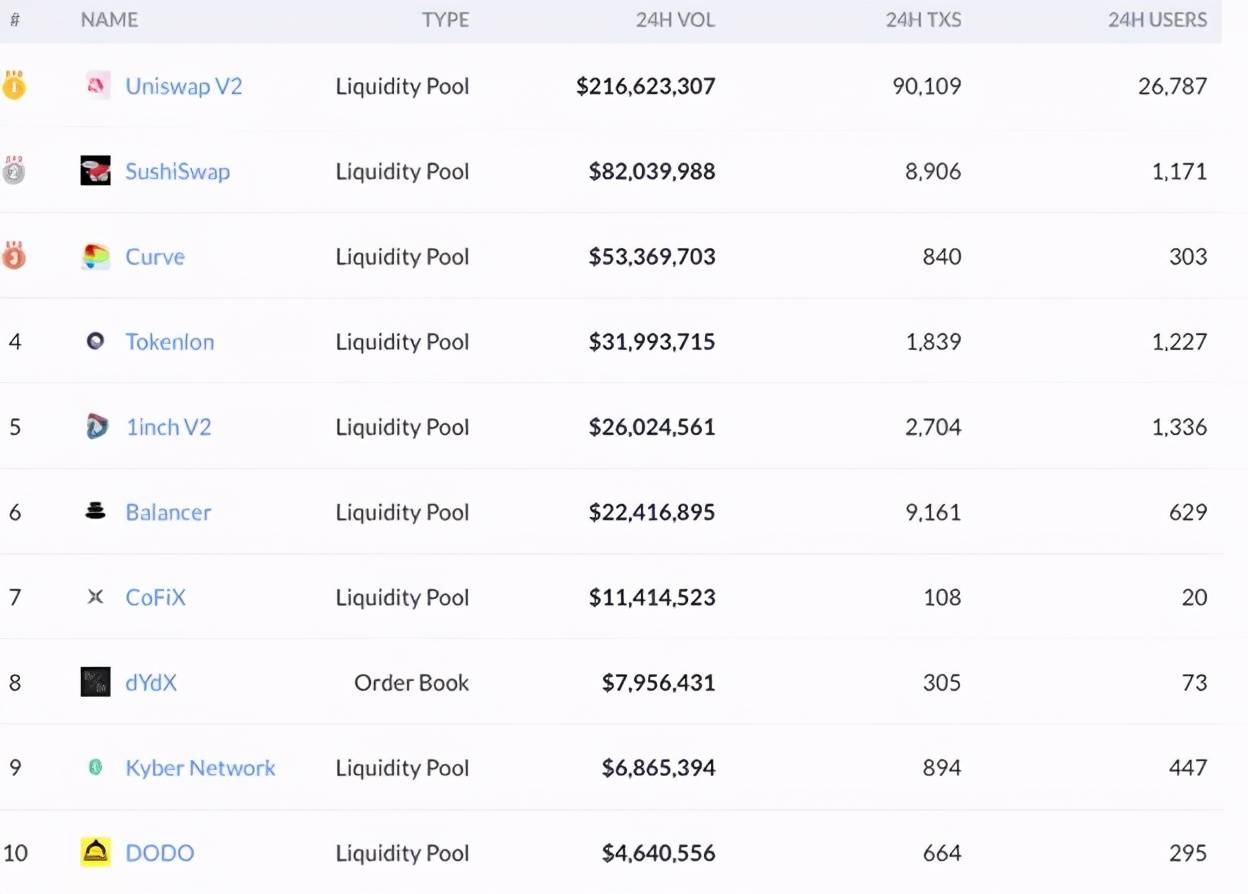Select the $82,039,988 volume value
Image resolution: width=1248 pixels, height=894 pixels.
click(x=652, y=171)
